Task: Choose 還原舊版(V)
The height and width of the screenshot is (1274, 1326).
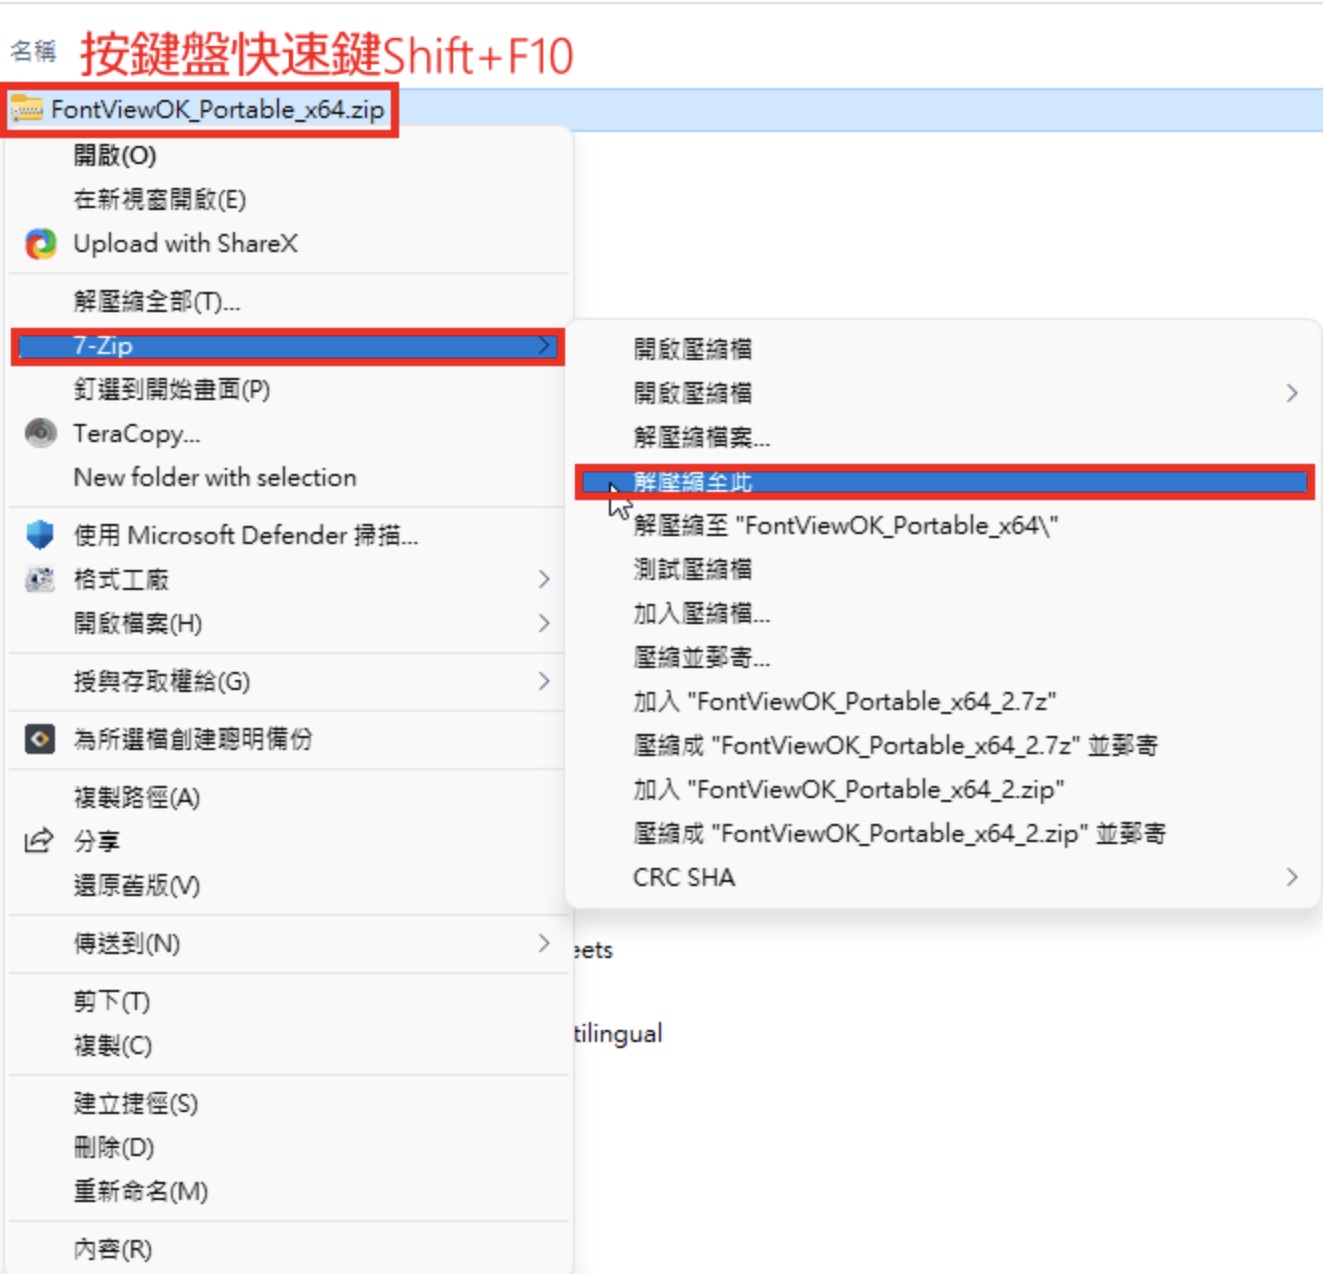Action: pos(289,886)
